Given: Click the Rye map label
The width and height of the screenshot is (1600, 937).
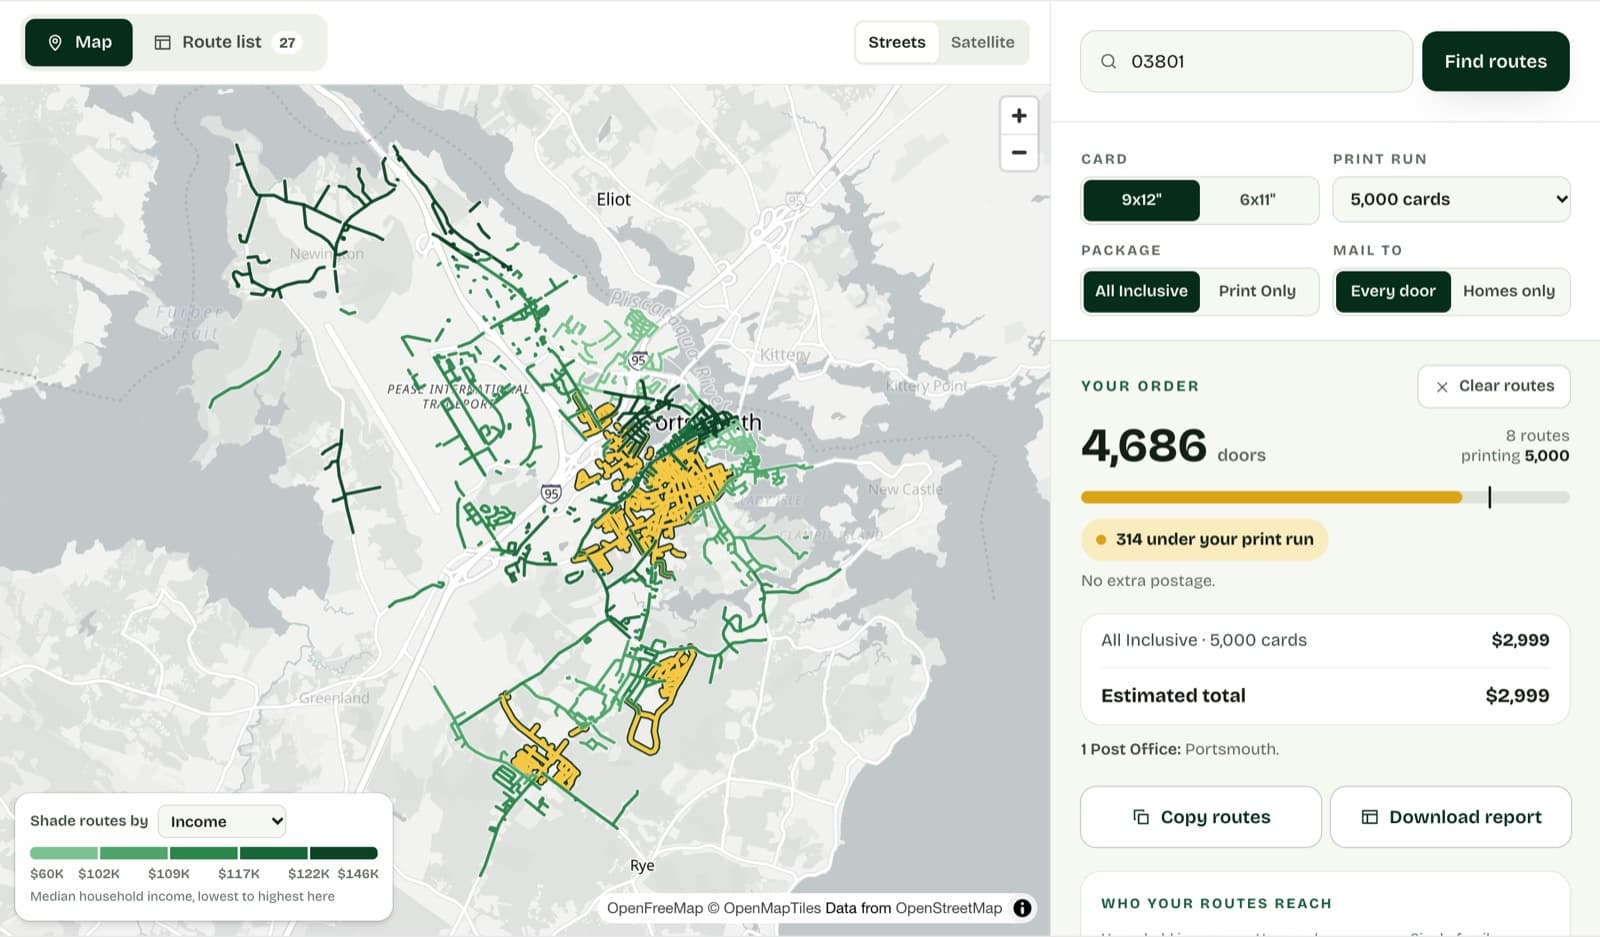Looking at the screenshot, I should point(642,865).
